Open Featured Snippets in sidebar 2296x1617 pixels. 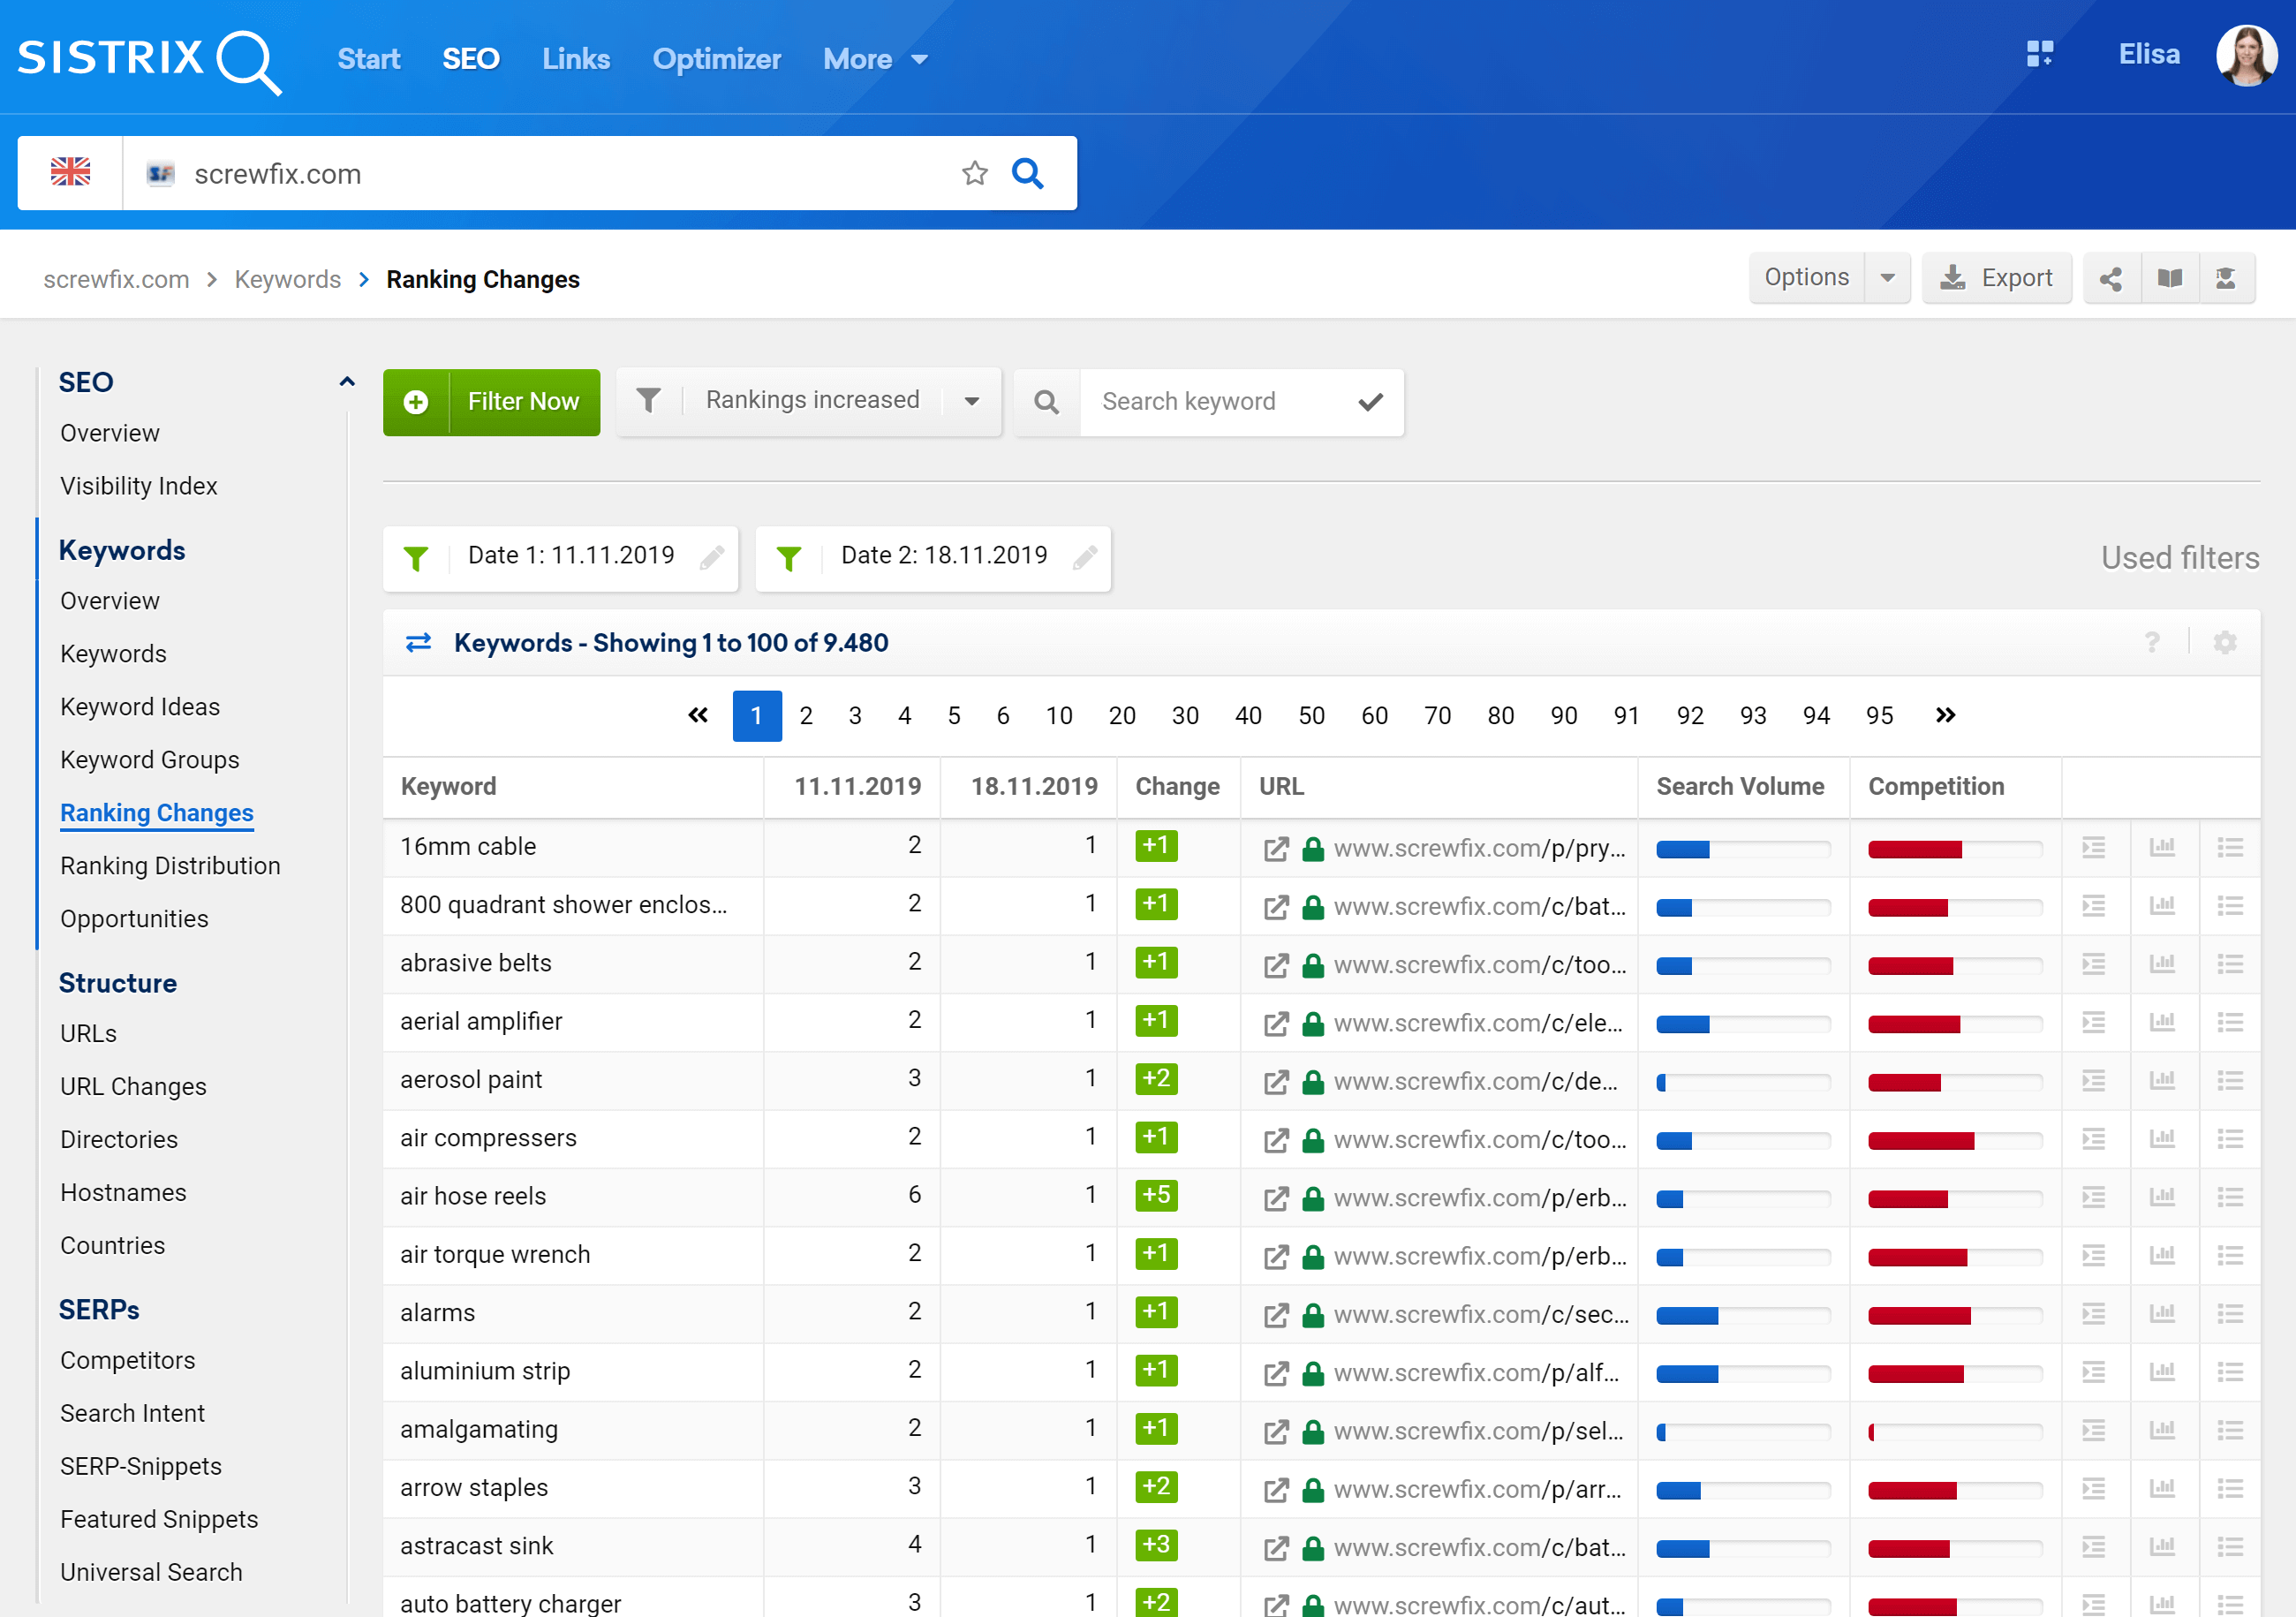click(x=159, y=1520)
